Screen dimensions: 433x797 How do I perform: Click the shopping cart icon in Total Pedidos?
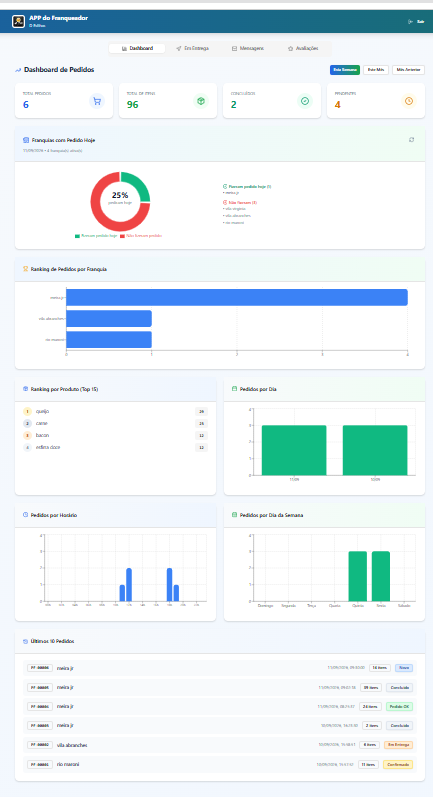(97, 101)
